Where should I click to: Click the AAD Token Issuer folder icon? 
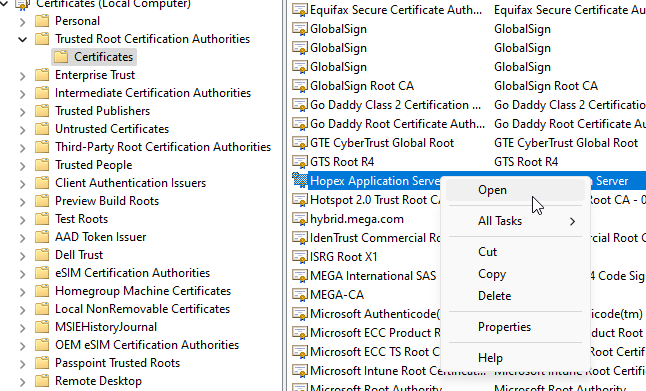tap(42, 237)
